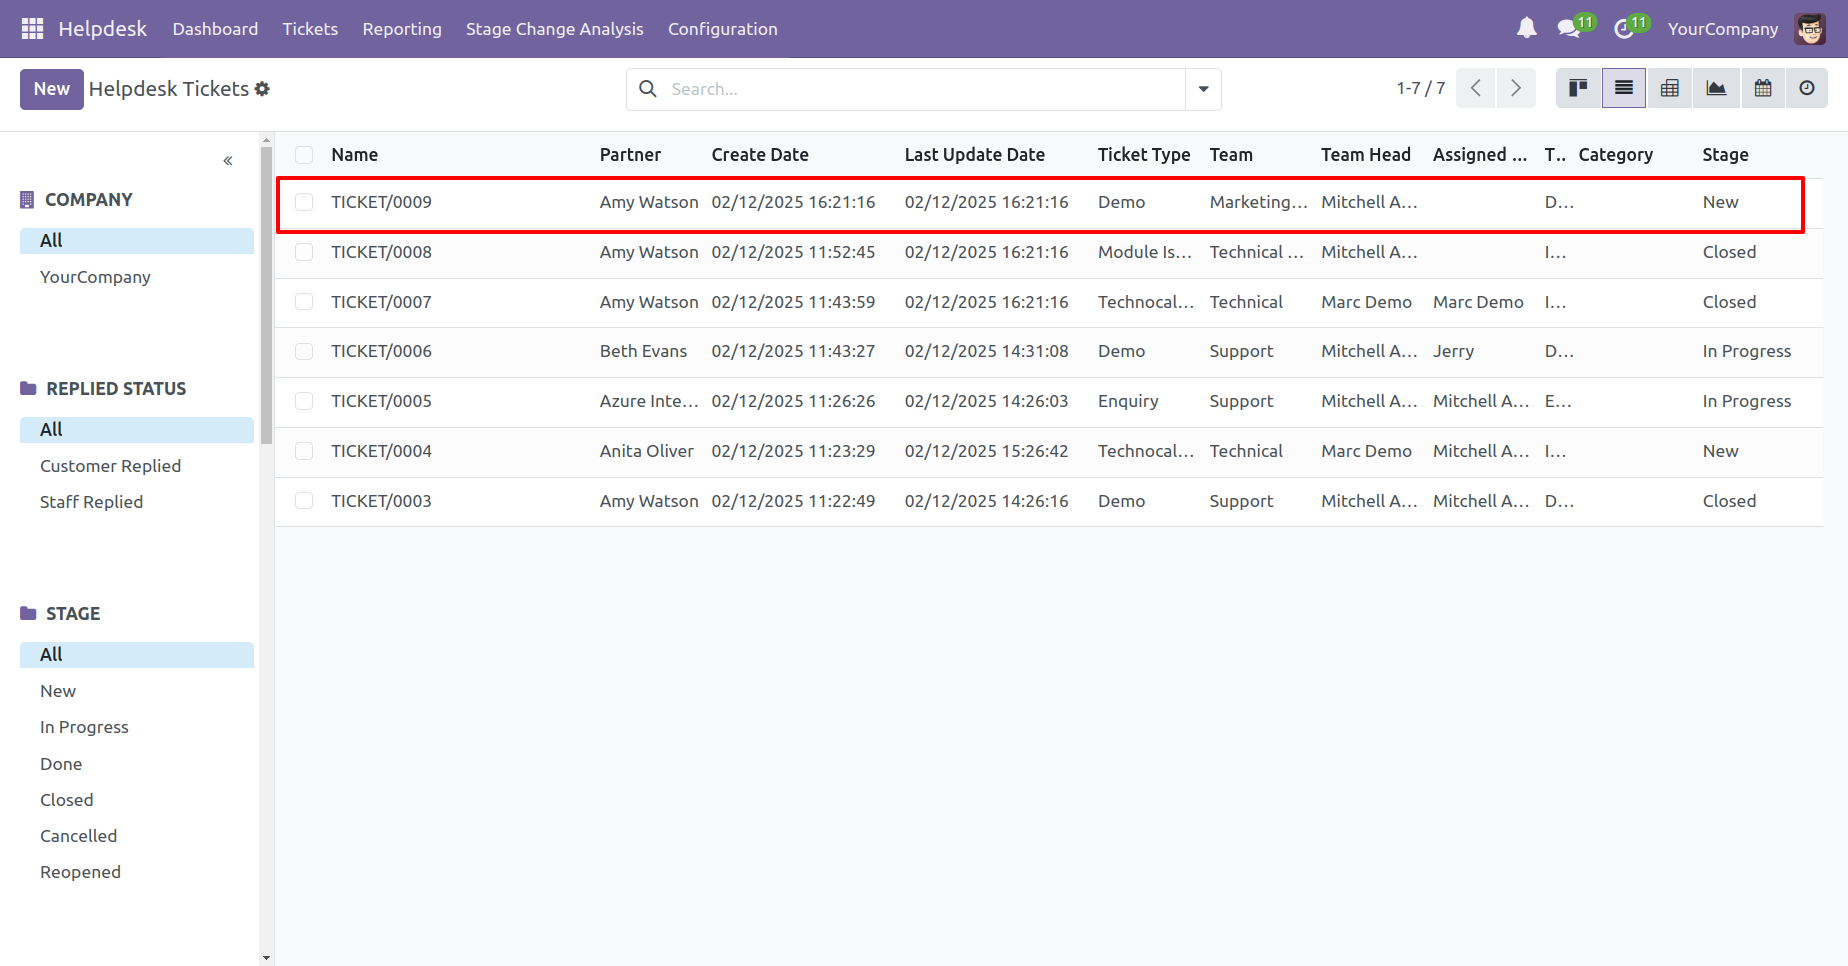Image resolution: width=1848 pixels, height=966 pixels.
Task: Switch to Calendar view
Action: coord(1763,89)
